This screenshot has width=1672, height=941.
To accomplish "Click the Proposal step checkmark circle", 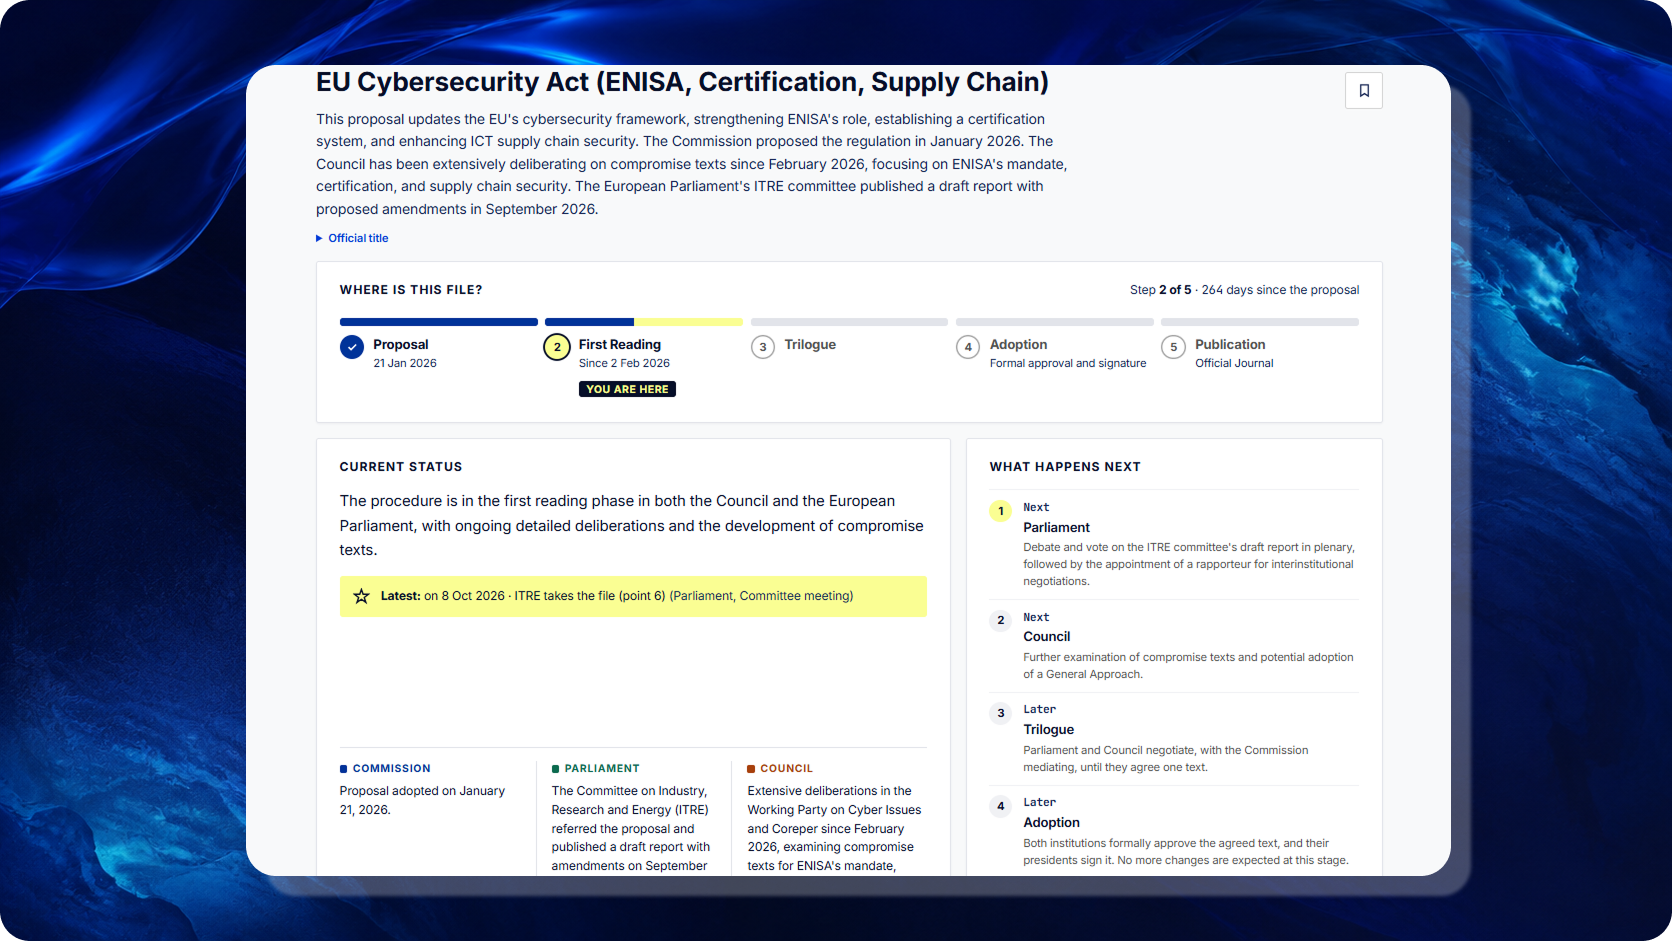I will 352,347.
